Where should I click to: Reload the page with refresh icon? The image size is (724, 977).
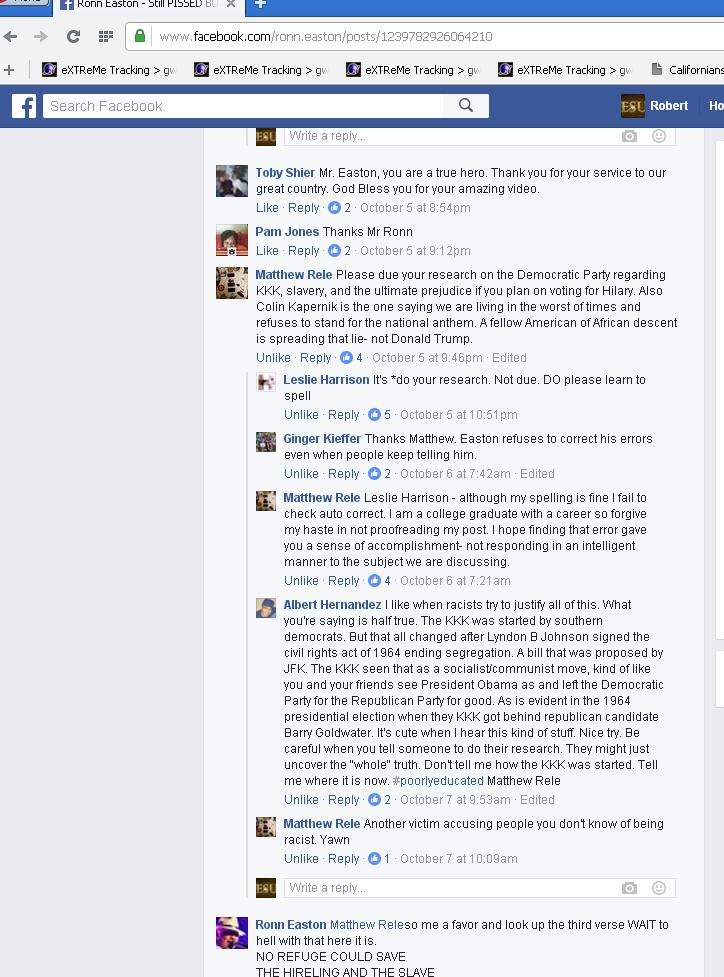[73, 37]
